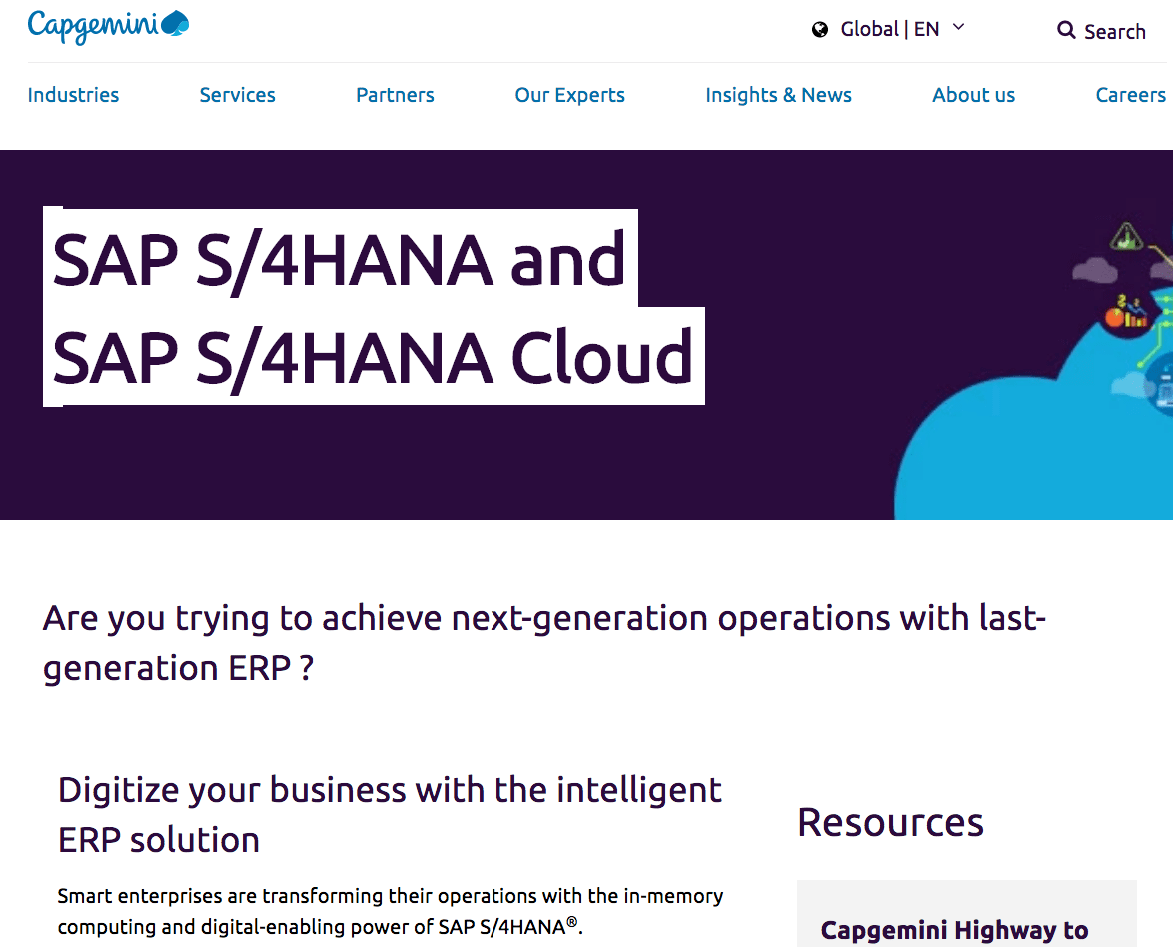Open the Insights & News menu
The width and height of the screenshot is (1173, 947).
(778, 95)
